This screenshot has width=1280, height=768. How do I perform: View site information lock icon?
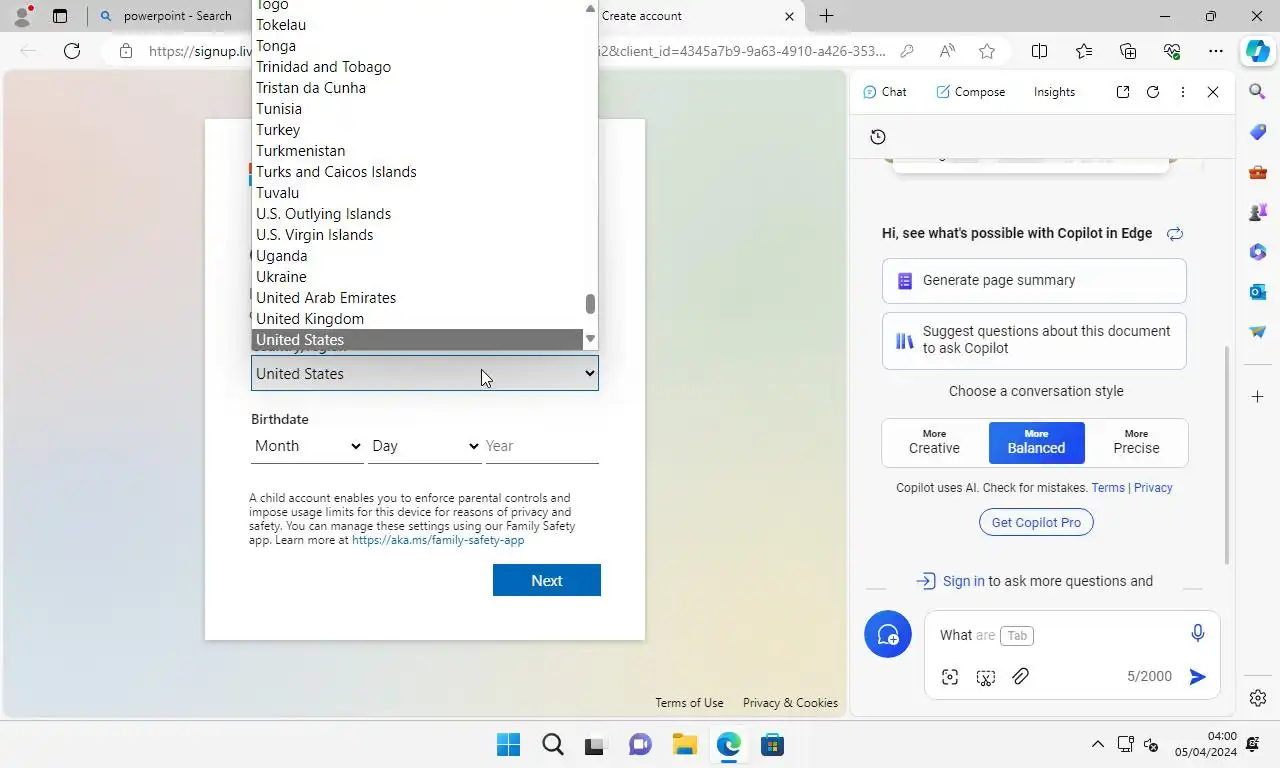[126, 51]
